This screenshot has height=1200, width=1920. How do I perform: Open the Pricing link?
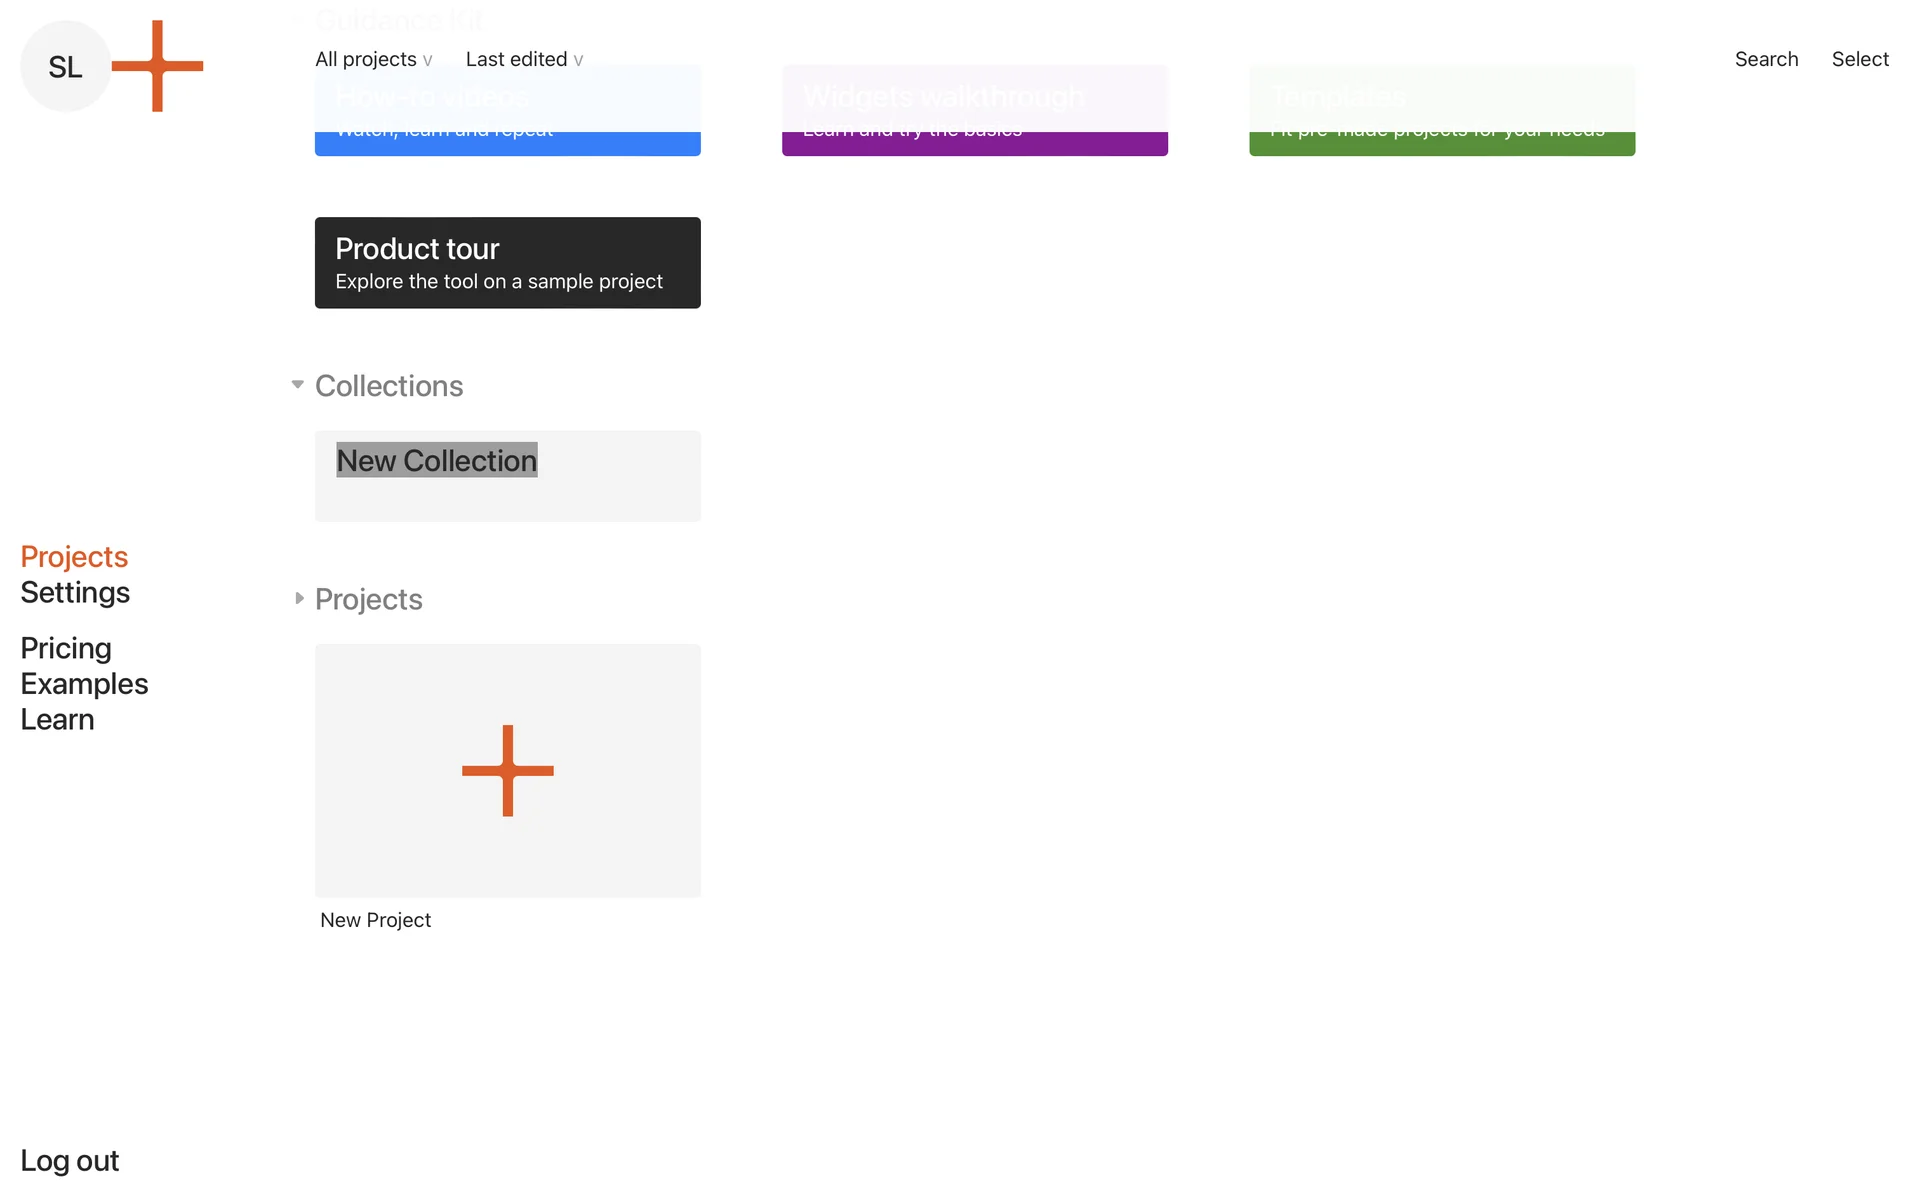tap(66, 648)
